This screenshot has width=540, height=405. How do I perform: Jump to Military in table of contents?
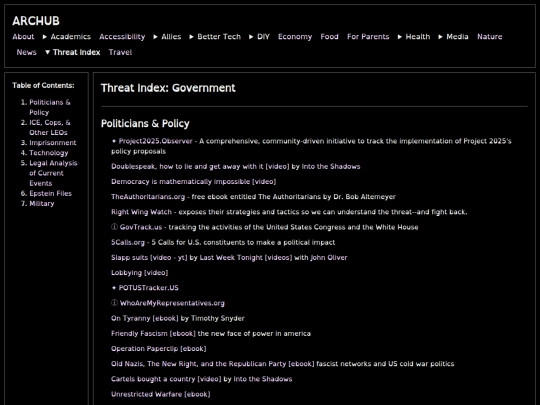pyautogui.click(x=42, y=204)
